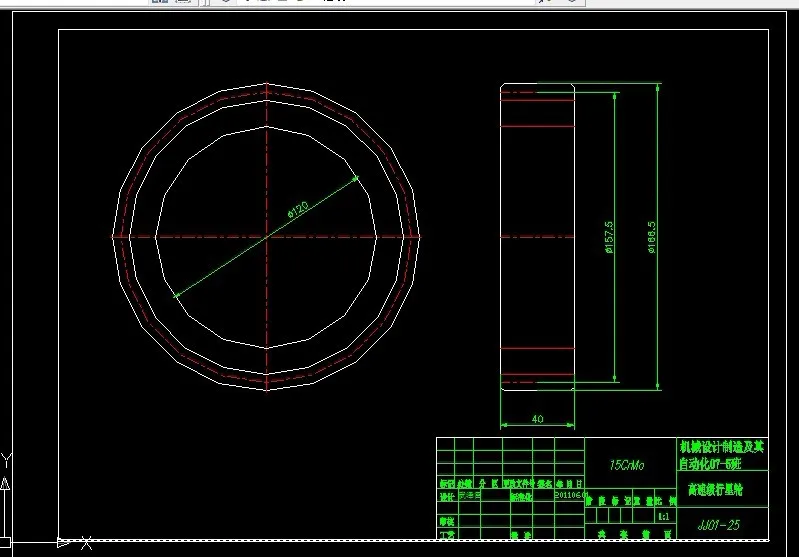This screenshot has width=799, height=557.
Task: Click the 审核 label in title block
Action: 446,521
